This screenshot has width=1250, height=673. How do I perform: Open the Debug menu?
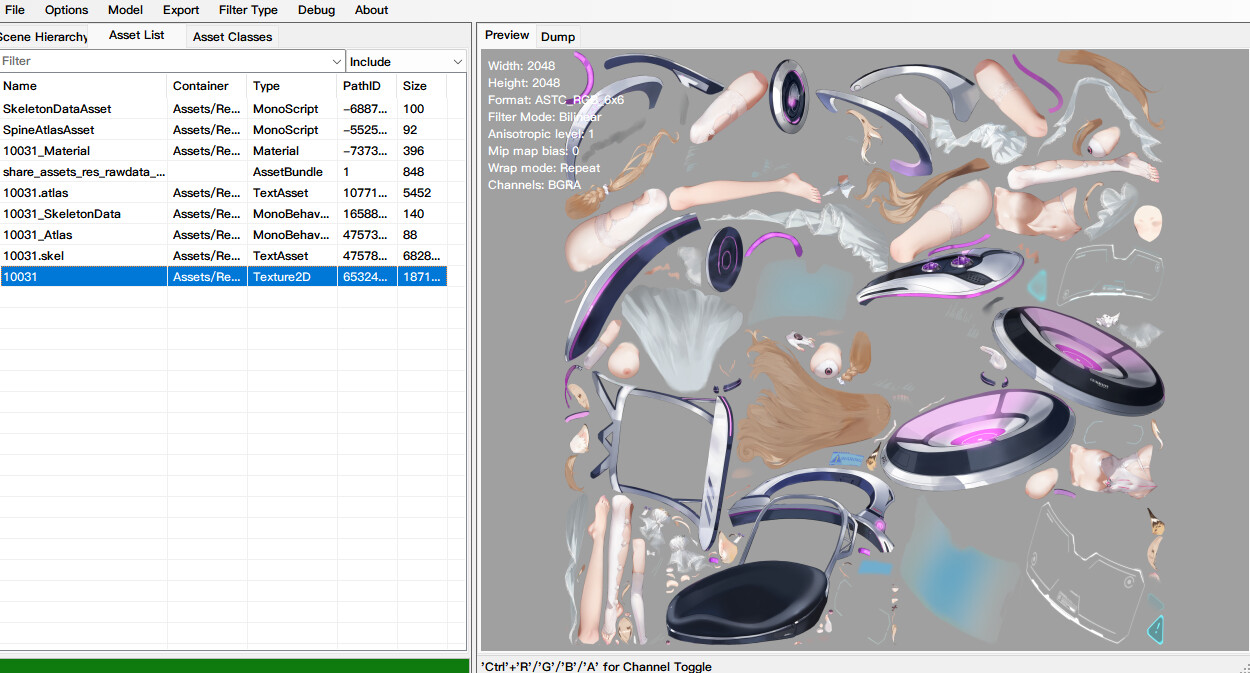[x=317, y=10]
